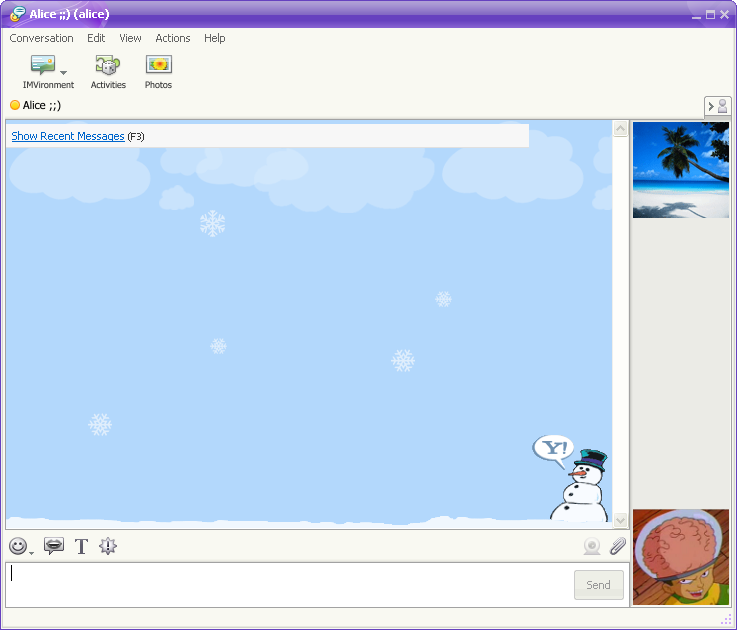Click the Yahoo Messenger title bar icon
The width and height of the screenshot is (737, 630).
point(17,14)
